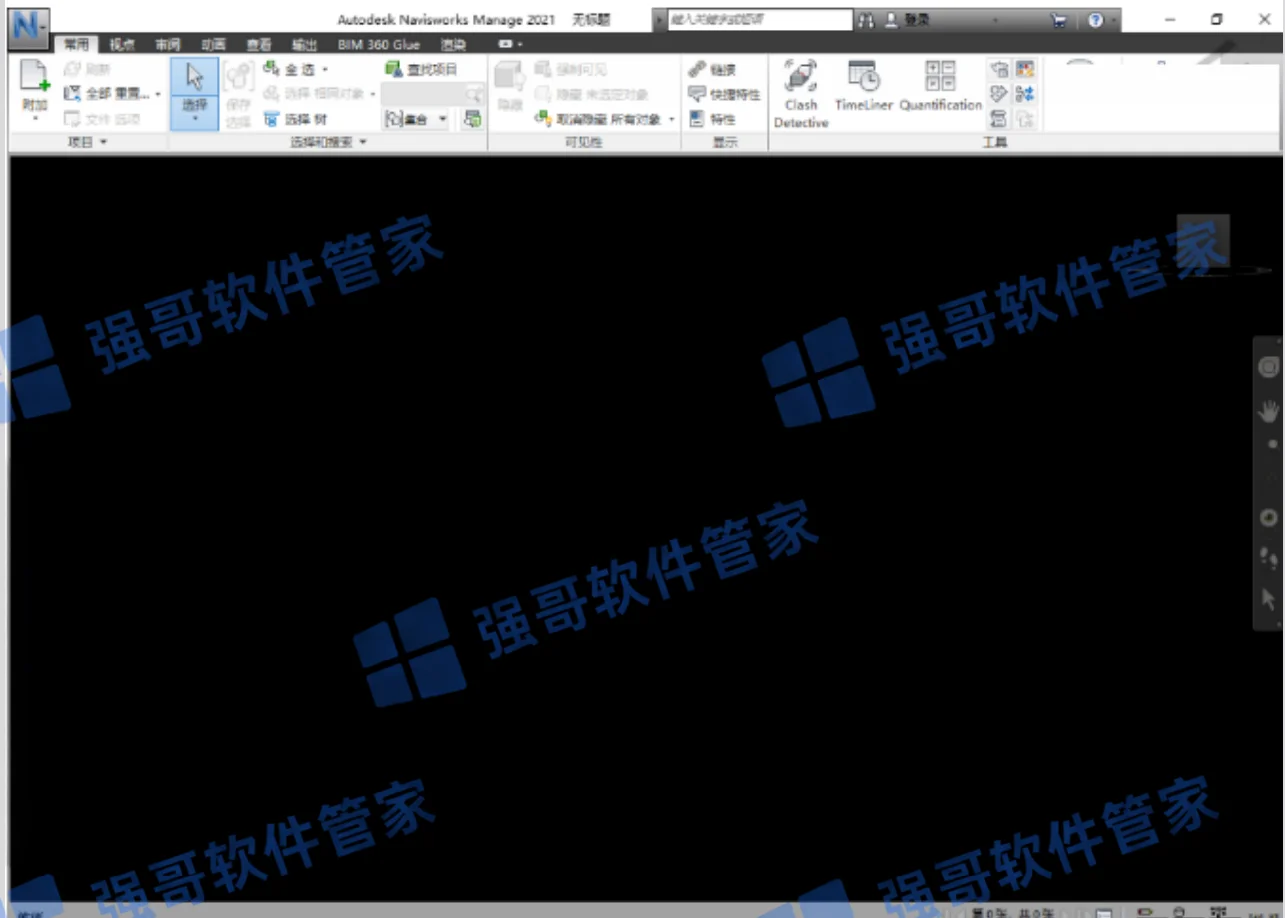This screenshot has height=918, width=1285.
Task: Expand the 全部重置 (Reset All) dropdown
Action: click(158, 95)
